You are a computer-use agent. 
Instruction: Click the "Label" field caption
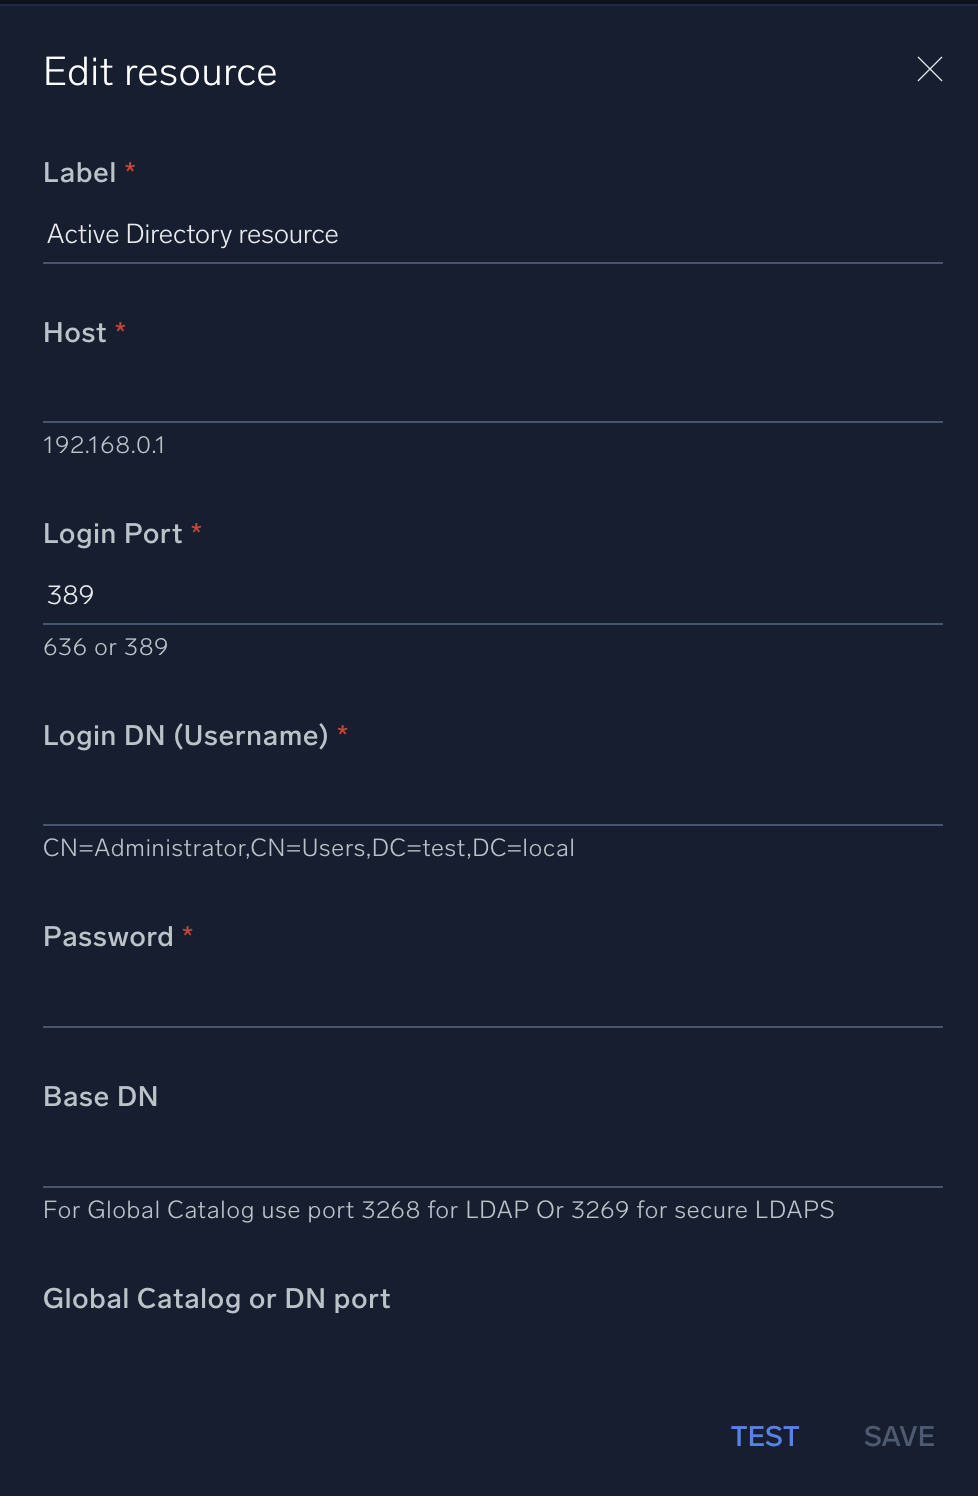click(x=80, y=173)
